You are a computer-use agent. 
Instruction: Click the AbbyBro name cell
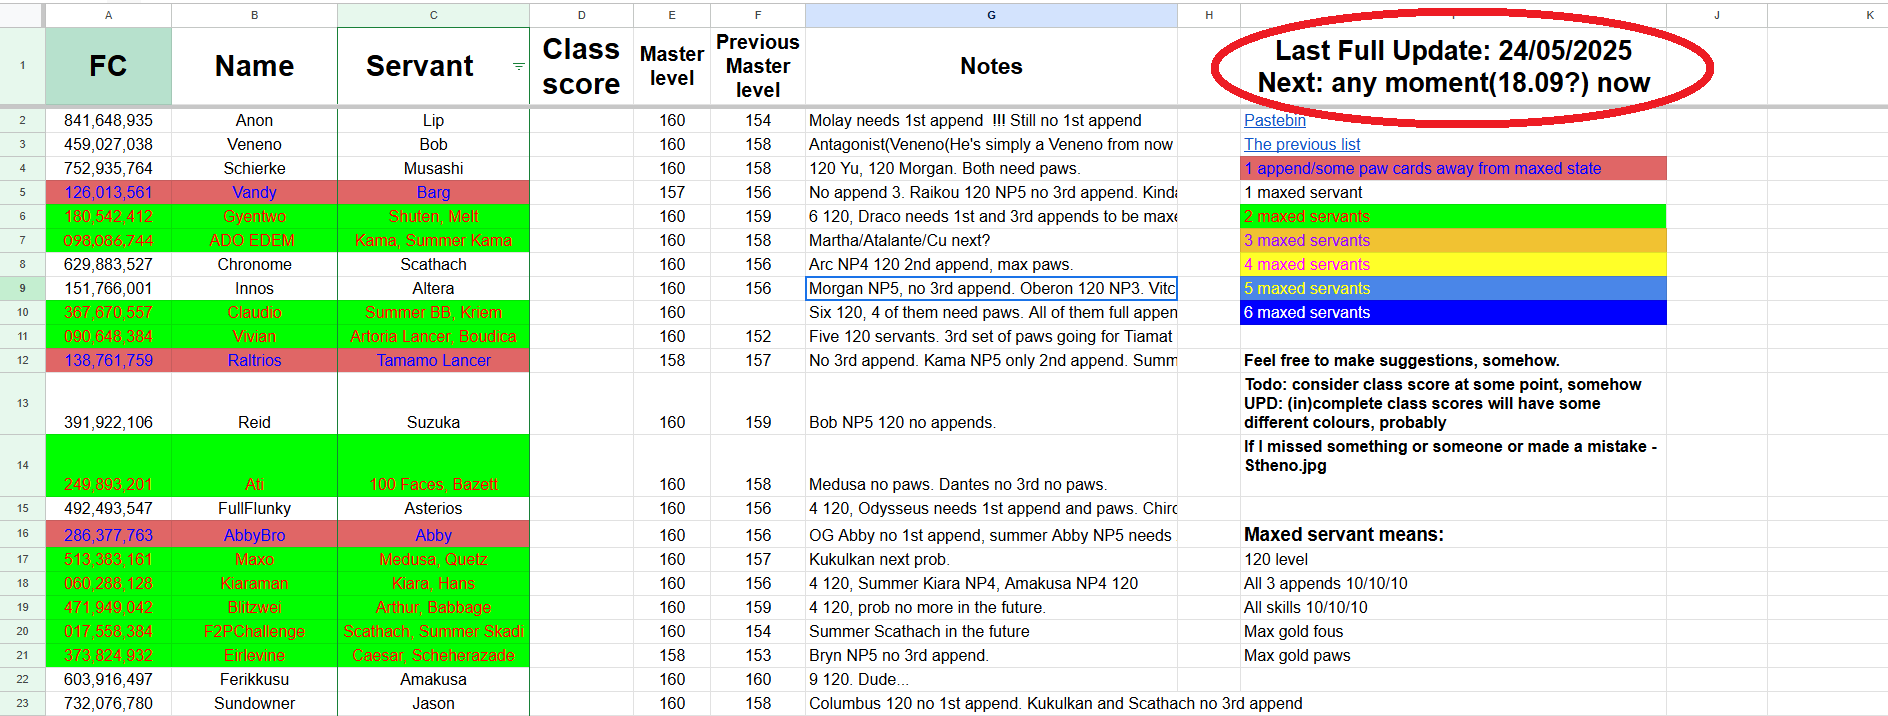[254, 535]
